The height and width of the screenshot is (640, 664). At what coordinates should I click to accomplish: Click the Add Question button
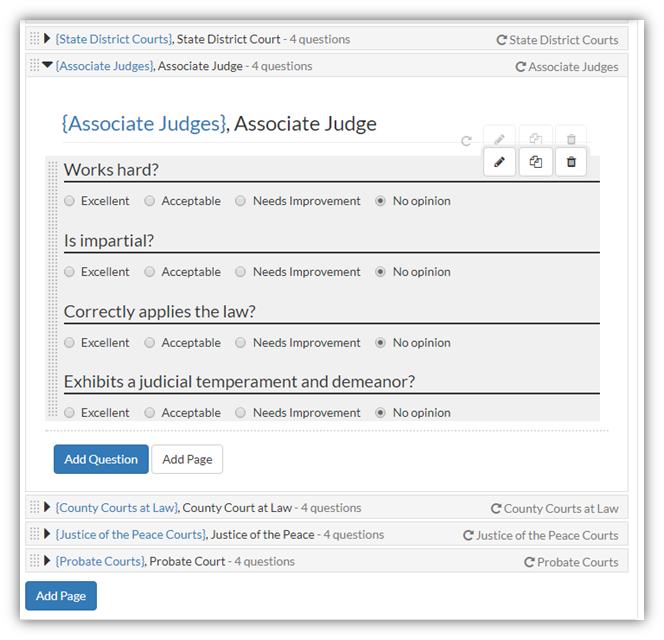pyautogui.click(x=101, y=459)
